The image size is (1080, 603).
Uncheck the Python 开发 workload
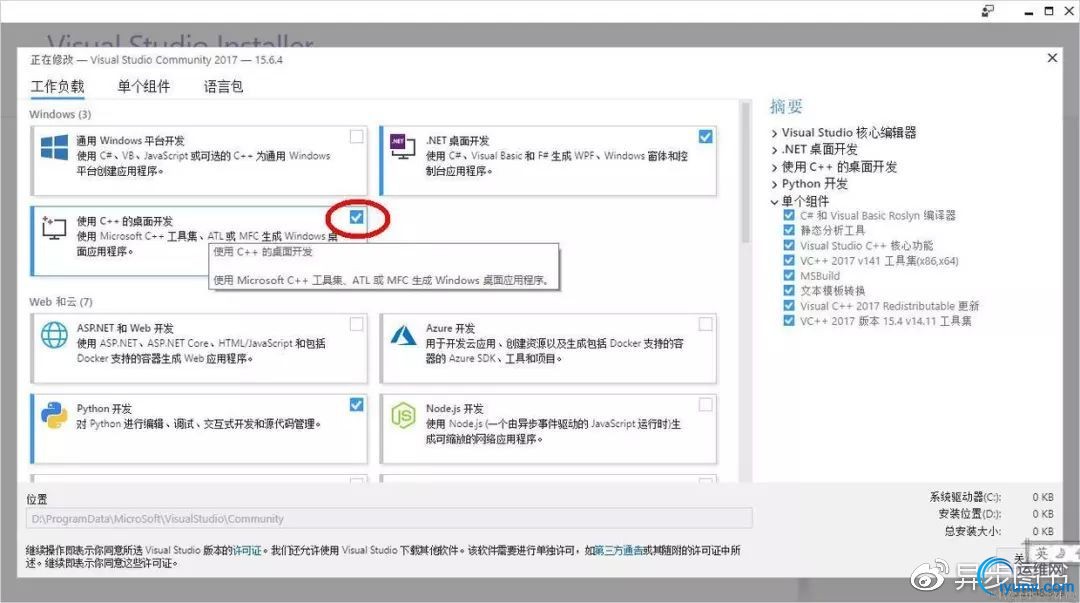(x=356, y=405)
